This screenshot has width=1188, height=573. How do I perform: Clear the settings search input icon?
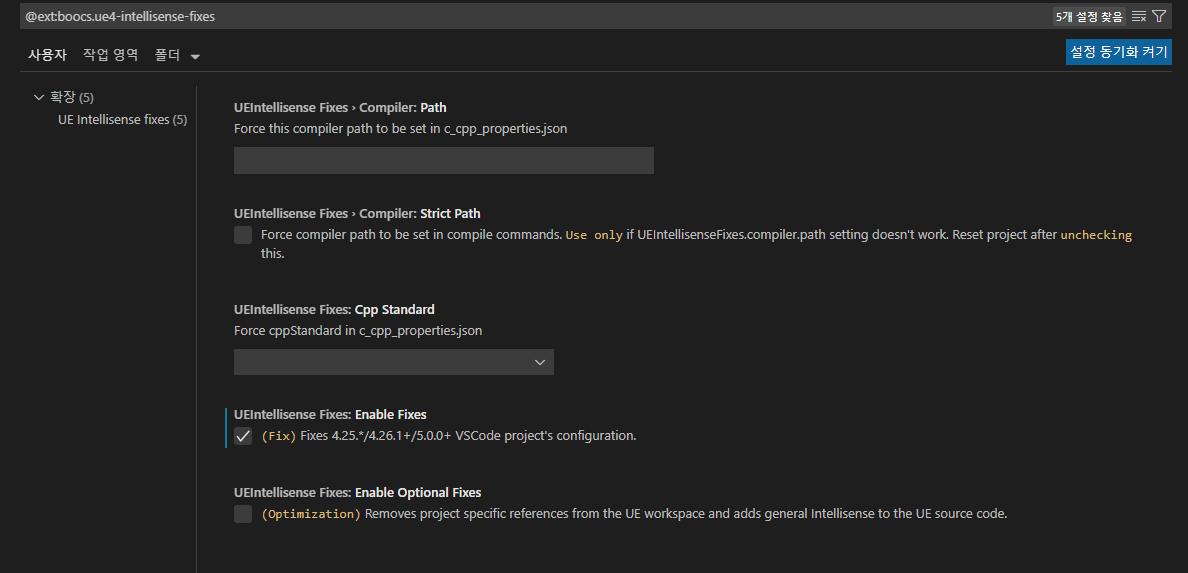coord(1139,16)
